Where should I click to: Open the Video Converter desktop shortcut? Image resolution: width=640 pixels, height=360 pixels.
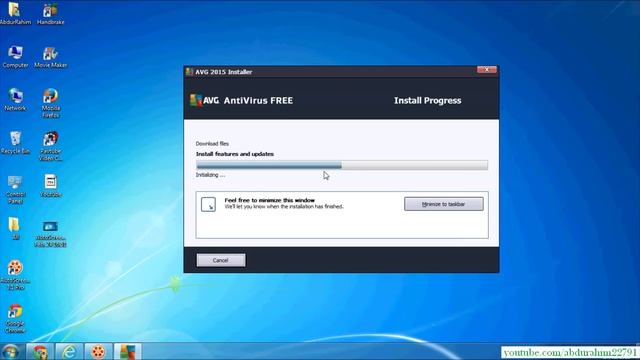tap(51, 146)
